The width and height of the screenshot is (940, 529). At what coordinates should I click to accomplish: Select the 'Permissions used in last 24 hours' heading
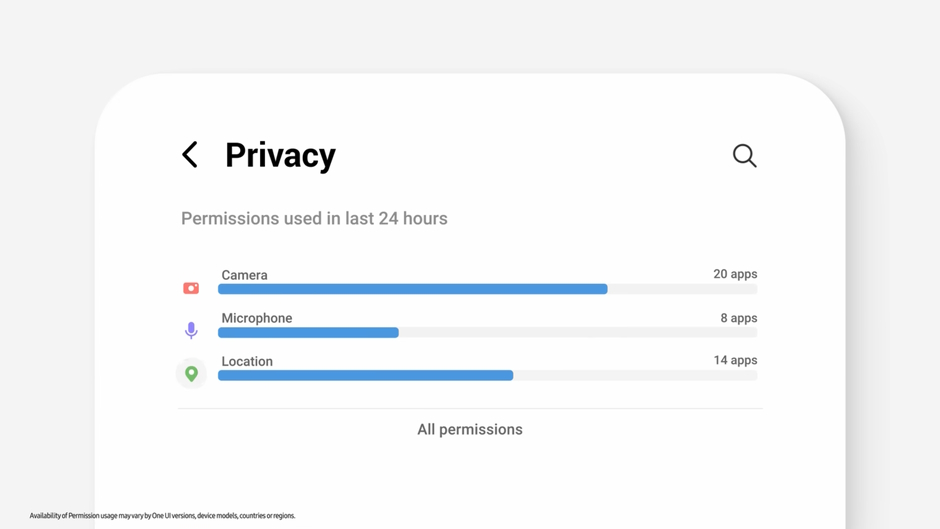pyautogui.click(x=314, y=218)
